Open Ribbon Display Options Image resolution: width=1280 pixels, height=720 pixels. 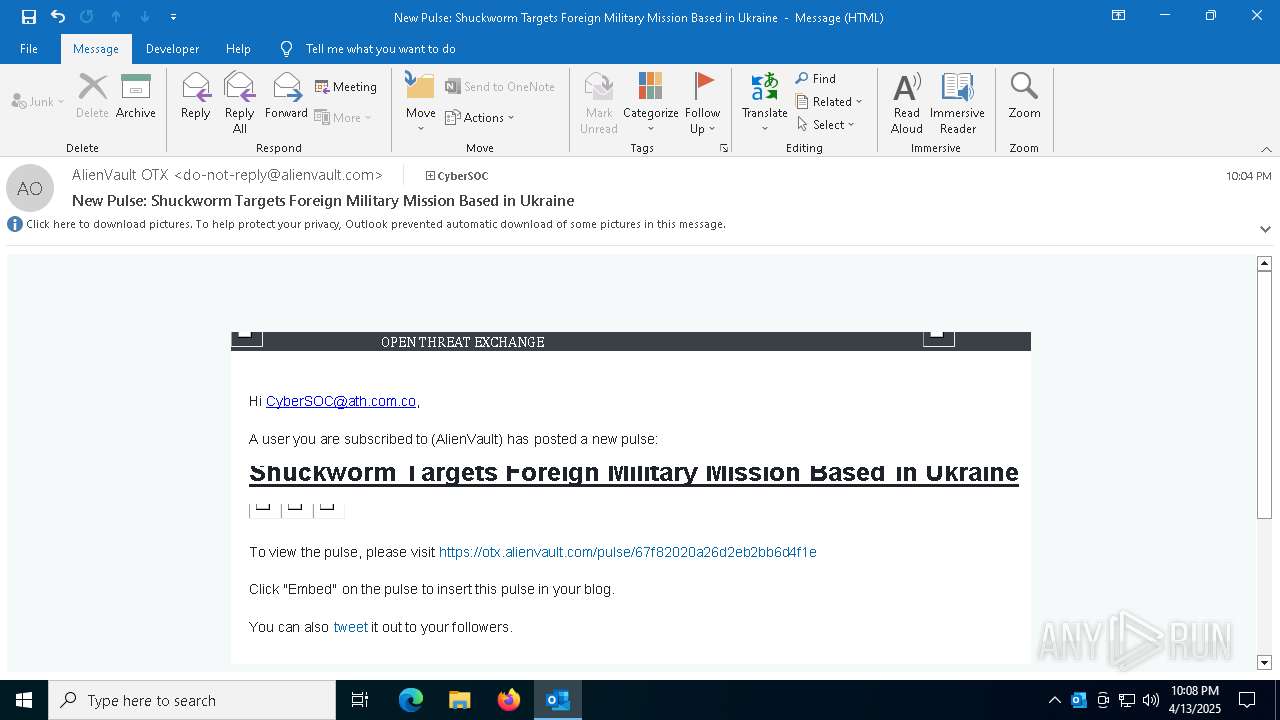pos(1118,16)
